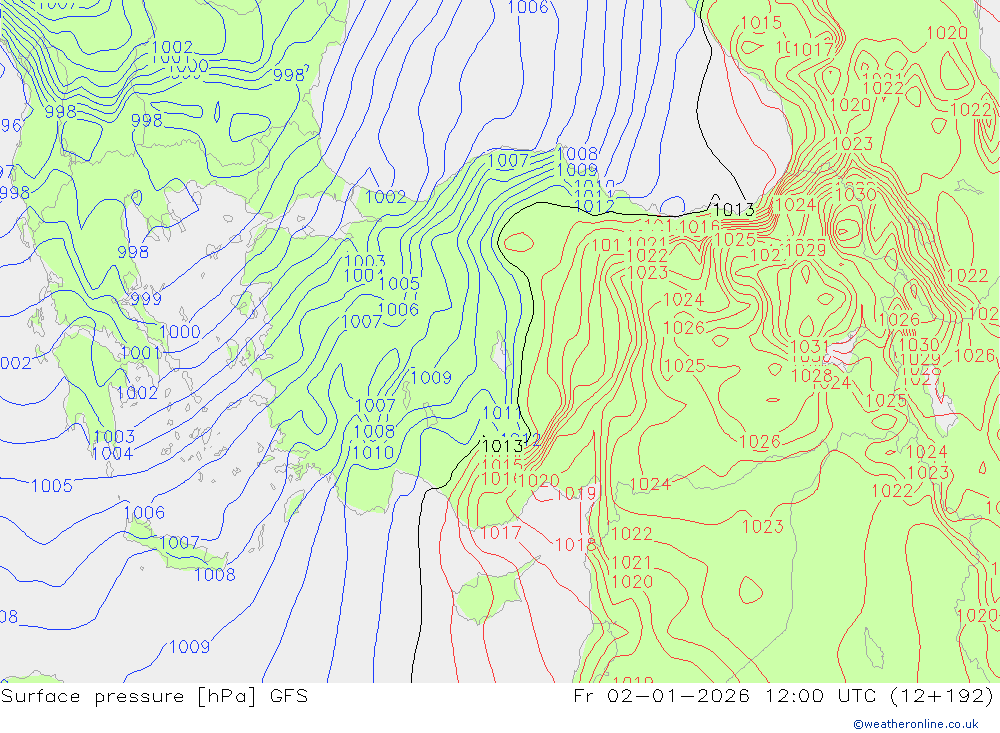Click the black 1013 label beside red 1024
Viewport: 1000px width, 733px height.
pyautogui.click(x=733, y=209)
